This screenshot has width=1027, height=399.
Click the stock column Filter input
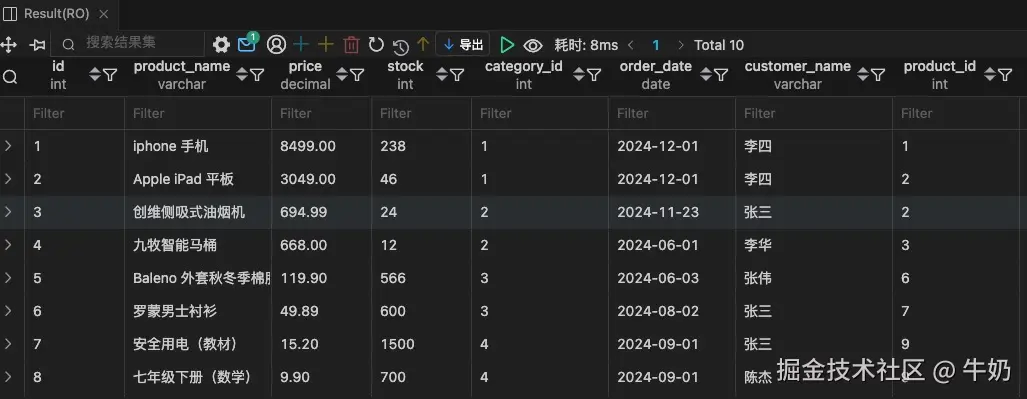click(x=422, y=113)
